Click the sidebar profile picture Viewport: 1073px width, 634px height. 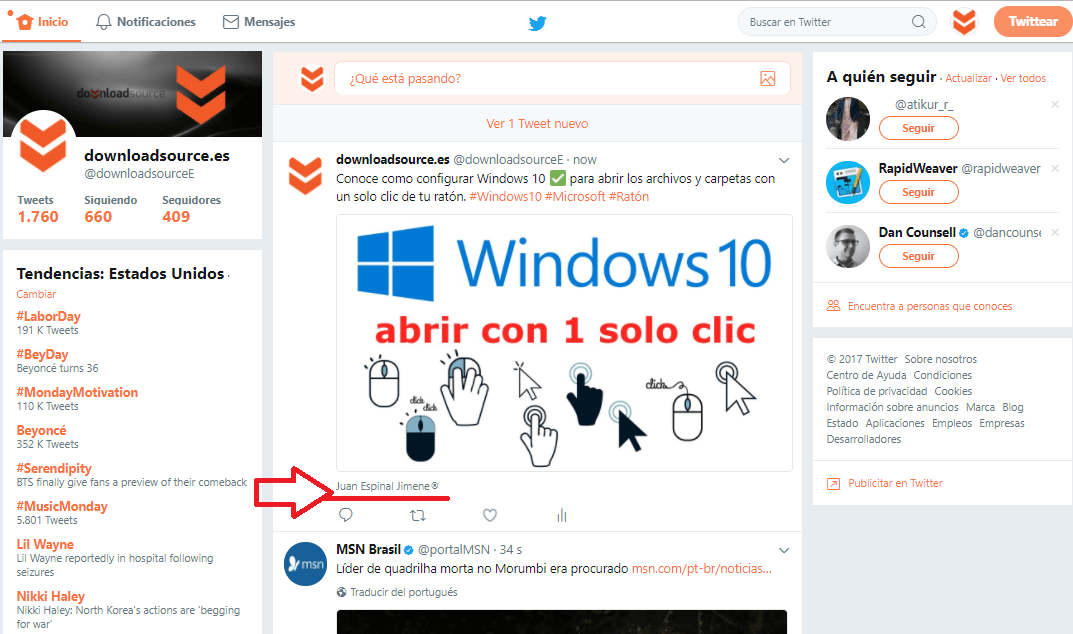tap(43, 144)
